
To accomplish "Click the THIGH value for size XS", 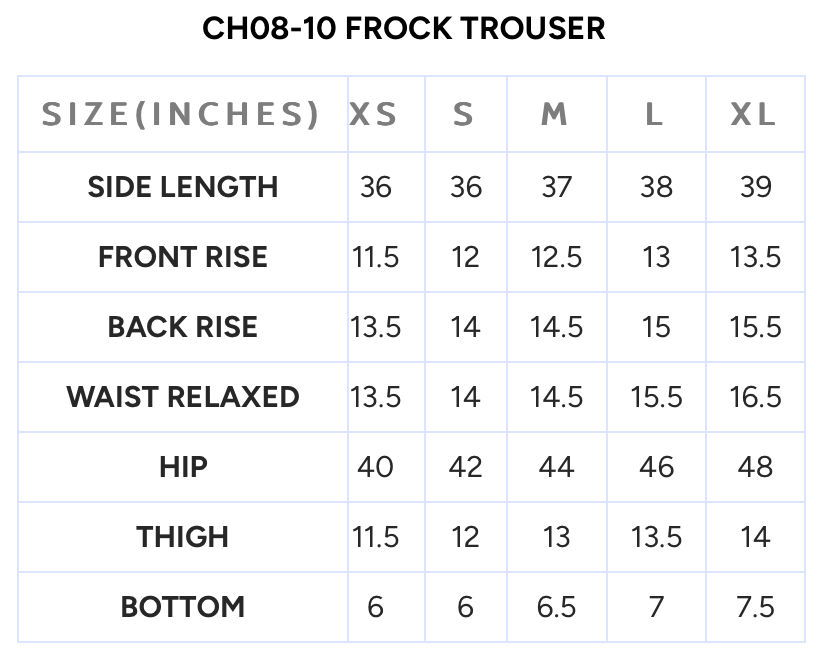I will click(376, 537).
